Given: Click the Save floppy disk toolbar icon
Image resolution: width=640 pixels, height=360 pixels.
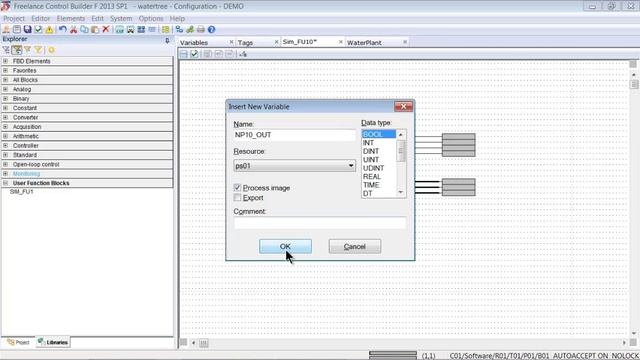Looking at the screenshot, I should point(27,29).
